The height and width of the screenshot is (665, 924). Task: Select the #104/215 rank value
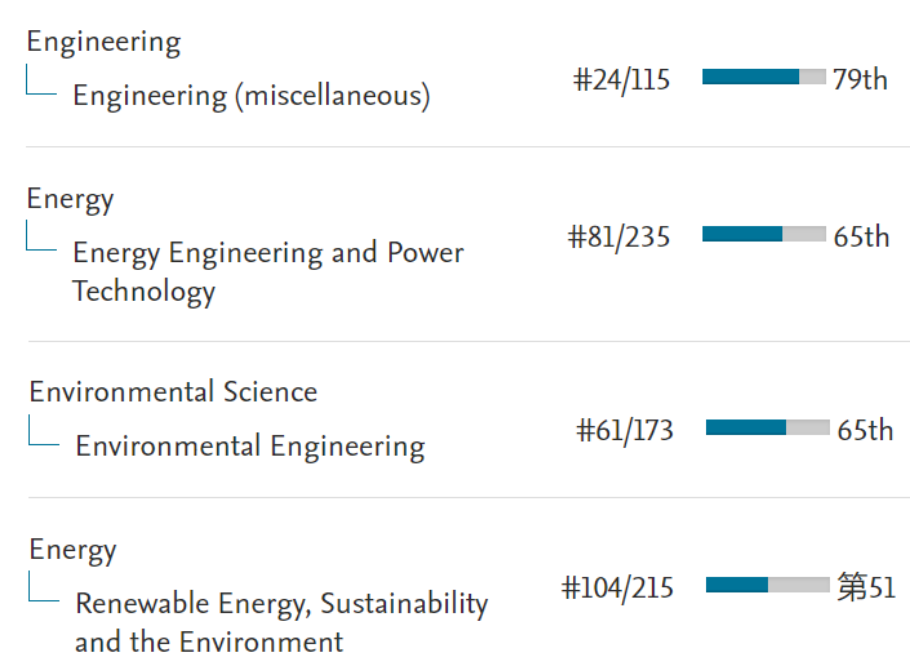click(617, 588)
